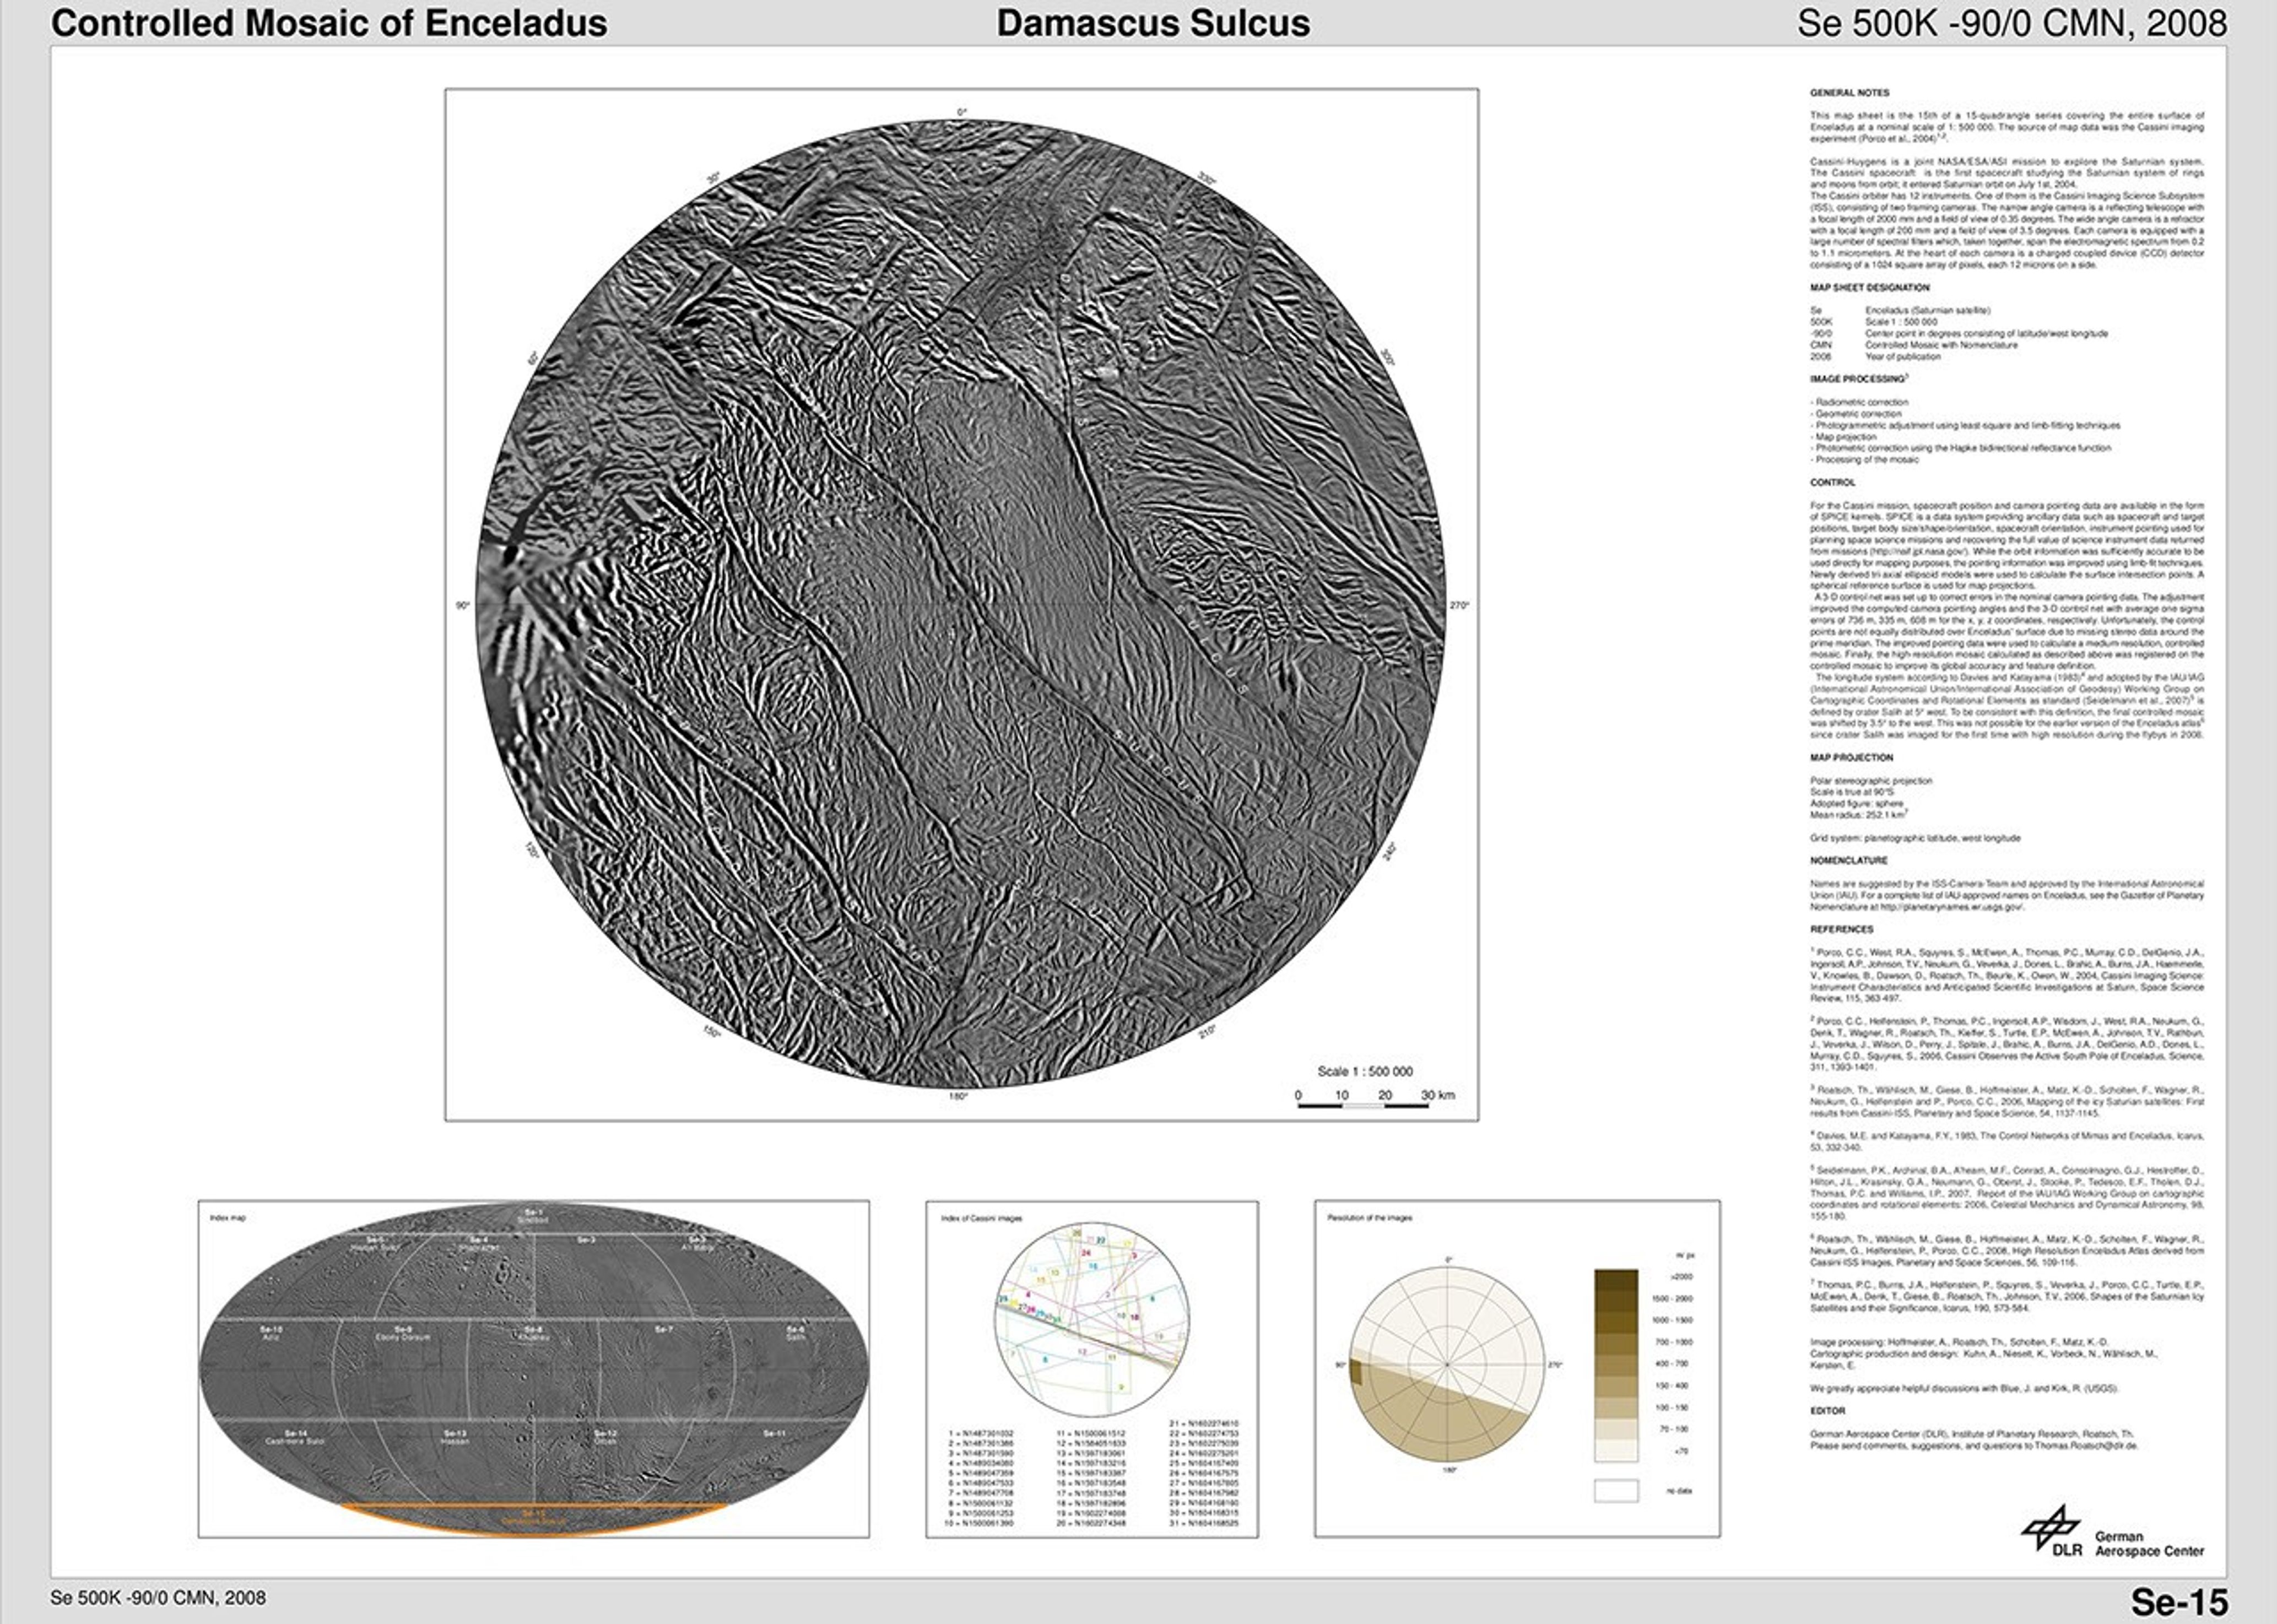The image size is (2277, 1624).
Task: Click the bottom-left 'Se 500K -90/0 CMN, 2008' footer
Action: click(x=158, y=1598)
